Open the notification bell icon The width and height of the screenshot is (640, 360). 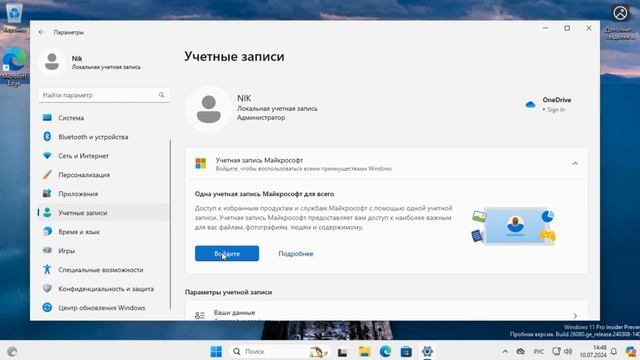tap(614, 351)
